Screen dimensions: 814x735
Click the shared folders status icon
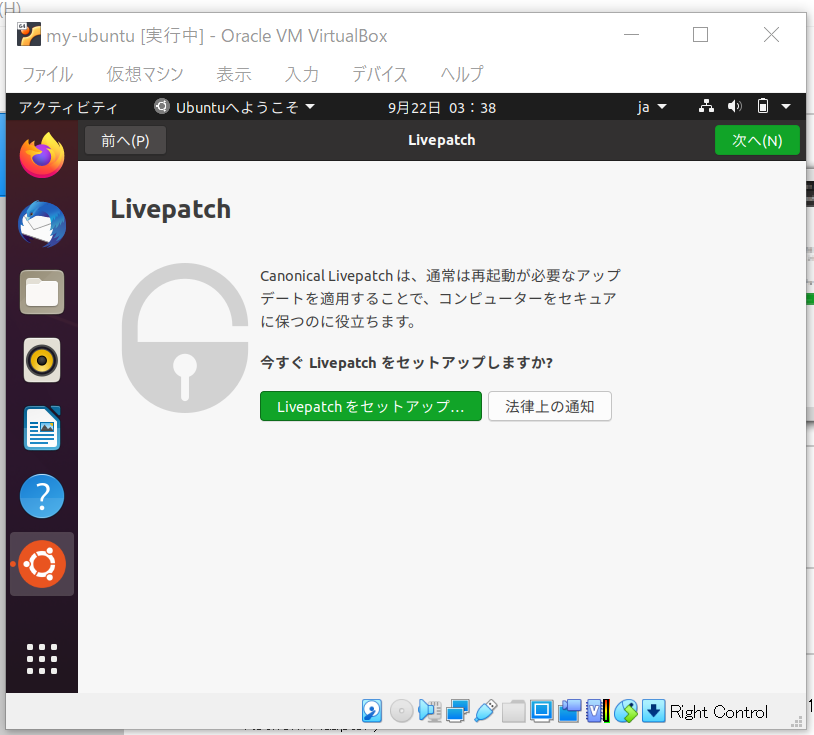[513, 711]
